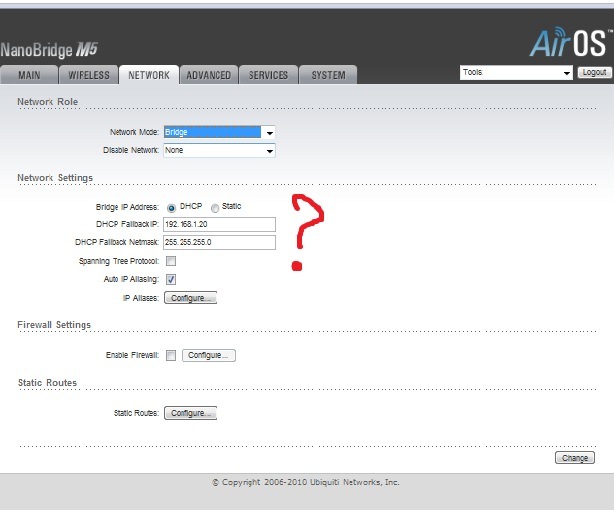This screenshot has width=614, height=510.
Task: Click the AirOS logo
Action: tap(570, 42)
